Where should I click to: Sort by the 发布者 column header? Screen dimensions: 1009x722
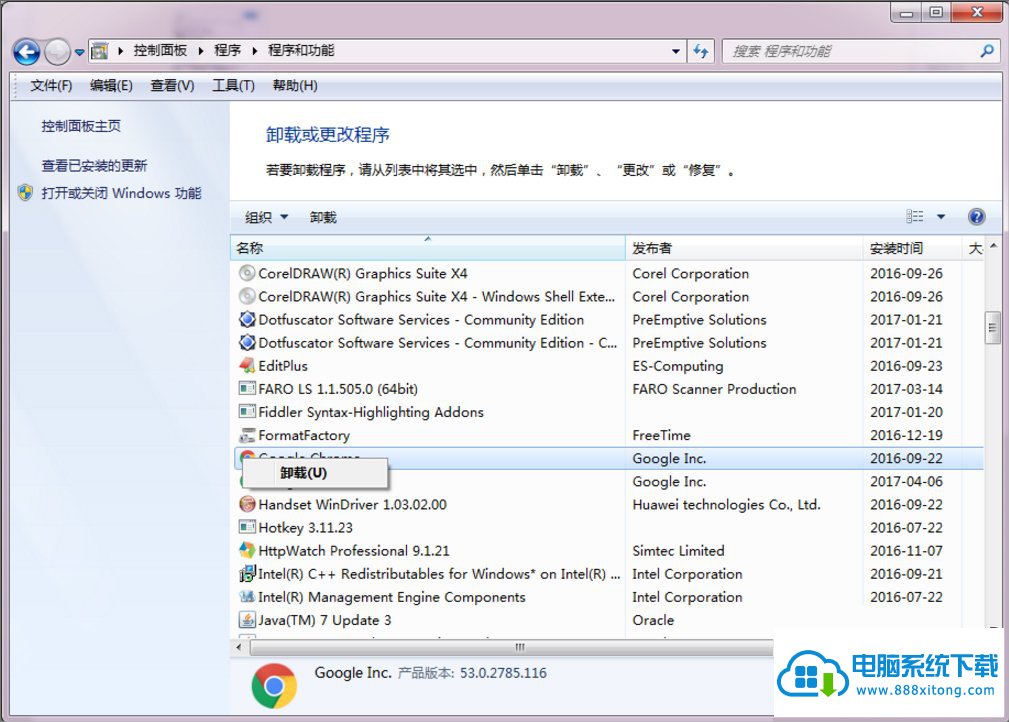pos(744,248)
